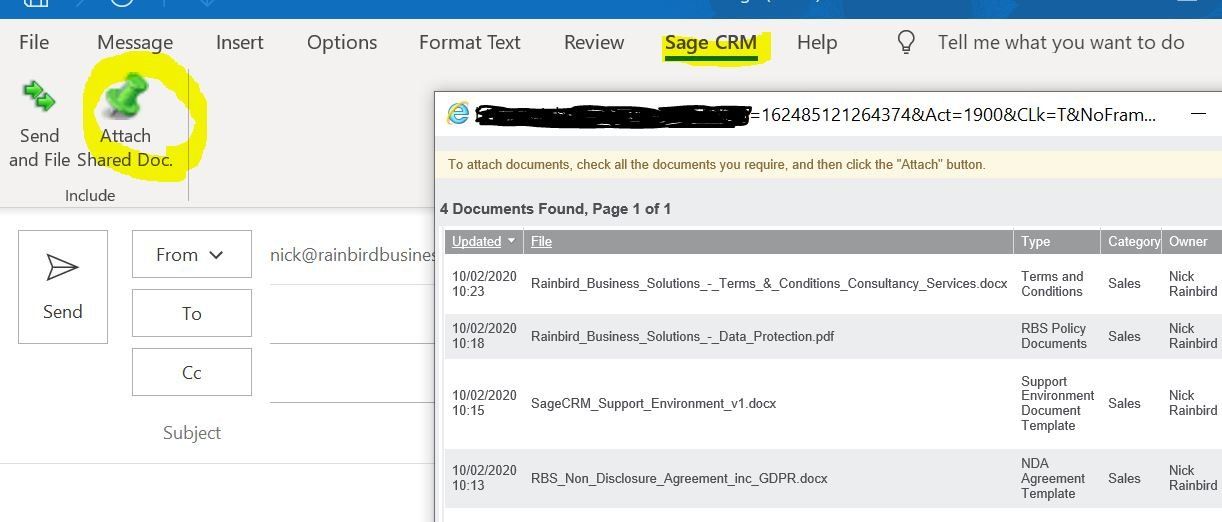Go to the Review tab
Screen dimensions: 1222x522
click(x=594, y=42)
